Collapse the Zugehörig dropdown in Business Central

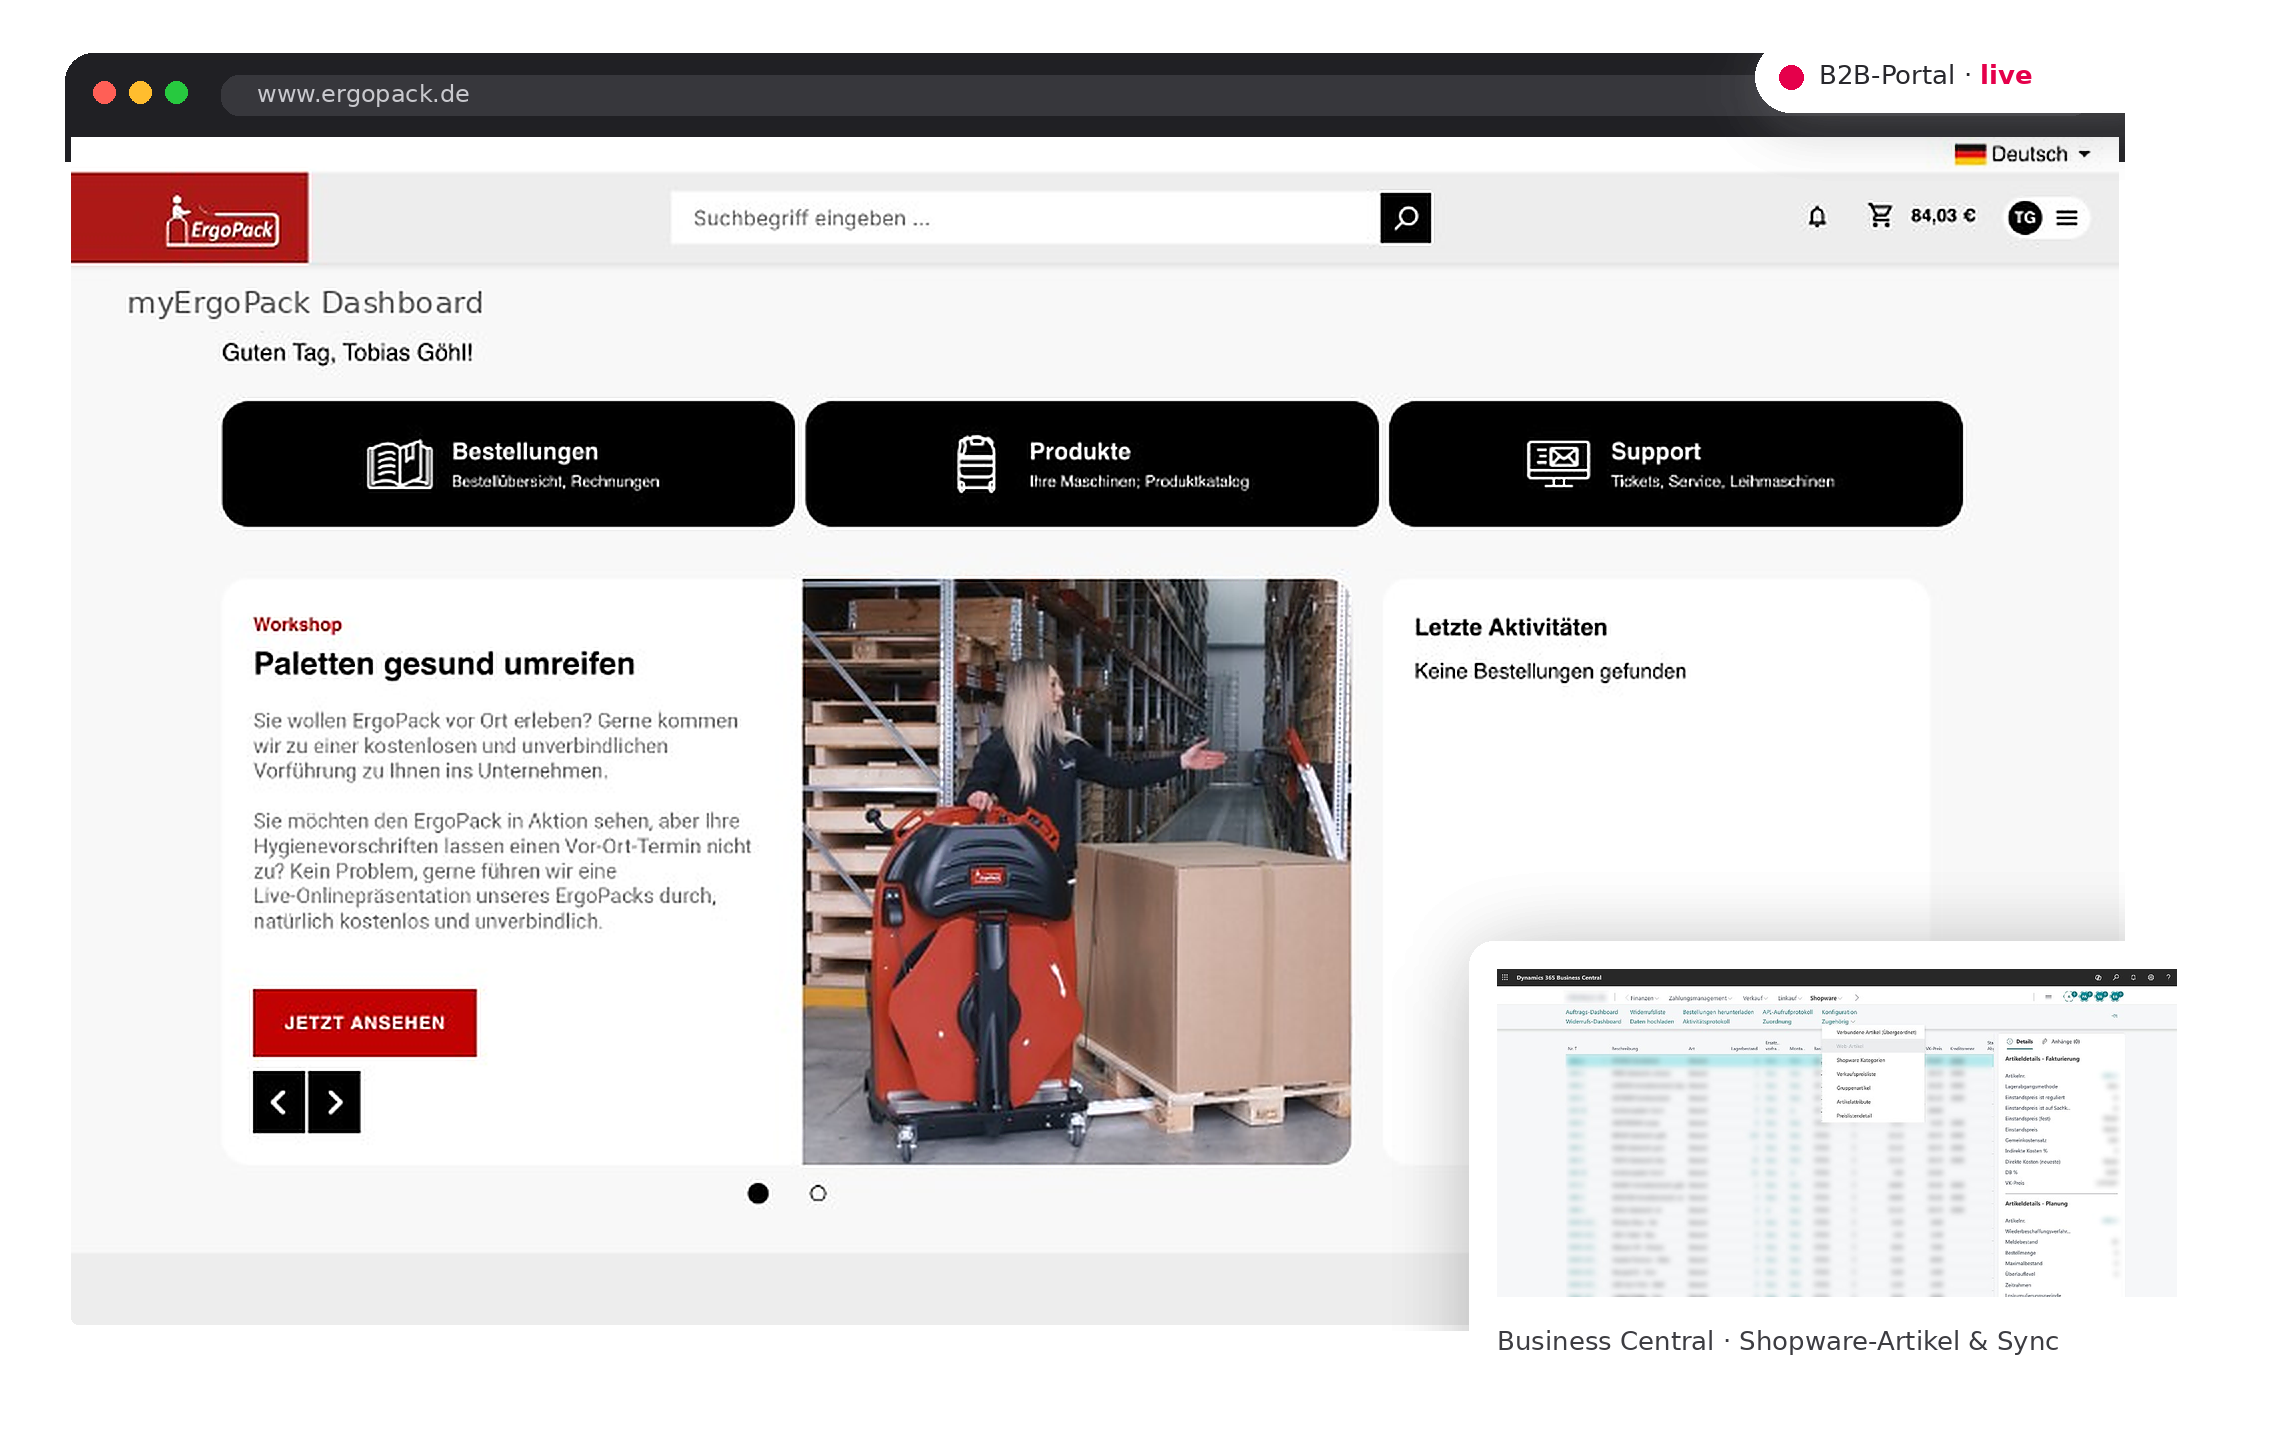1837,1022
